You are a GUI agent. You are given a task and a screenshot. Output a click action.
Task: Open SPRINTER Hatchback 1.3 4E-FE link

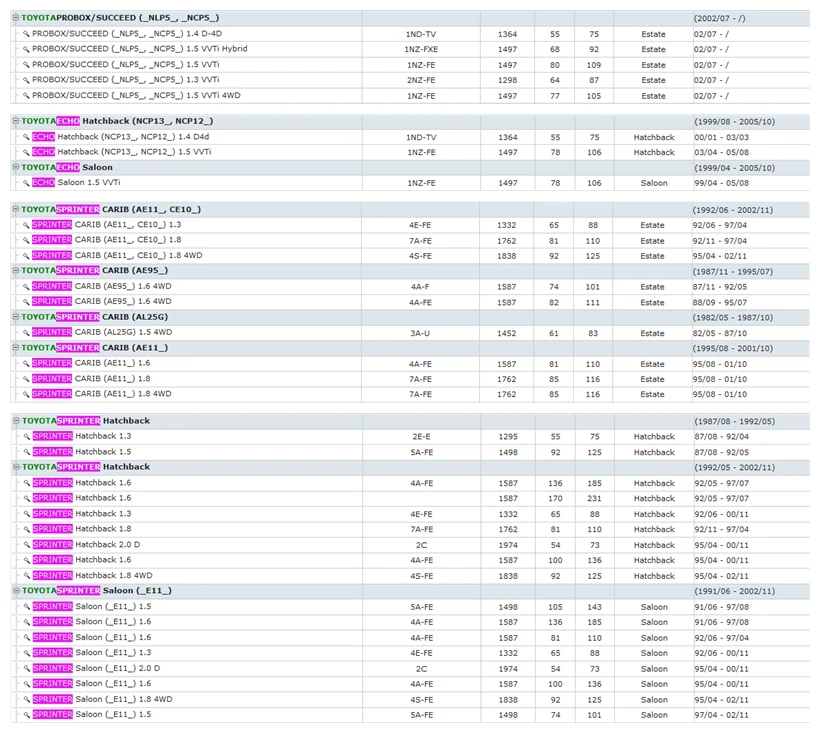pos(82,514)
